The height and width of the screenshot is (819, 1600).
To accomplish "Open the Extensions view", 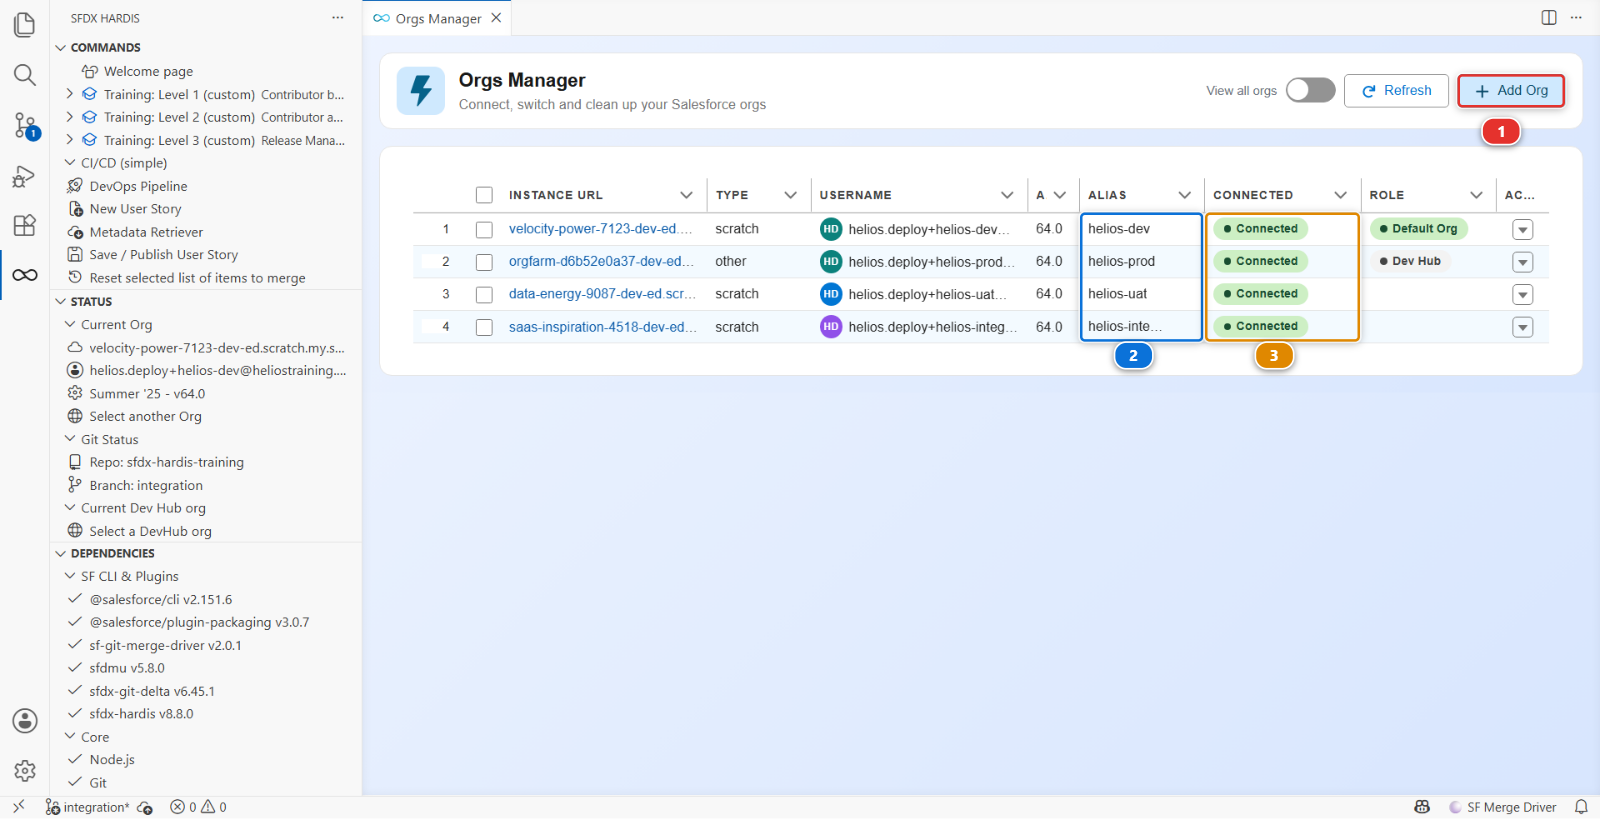I will (25, 225).
